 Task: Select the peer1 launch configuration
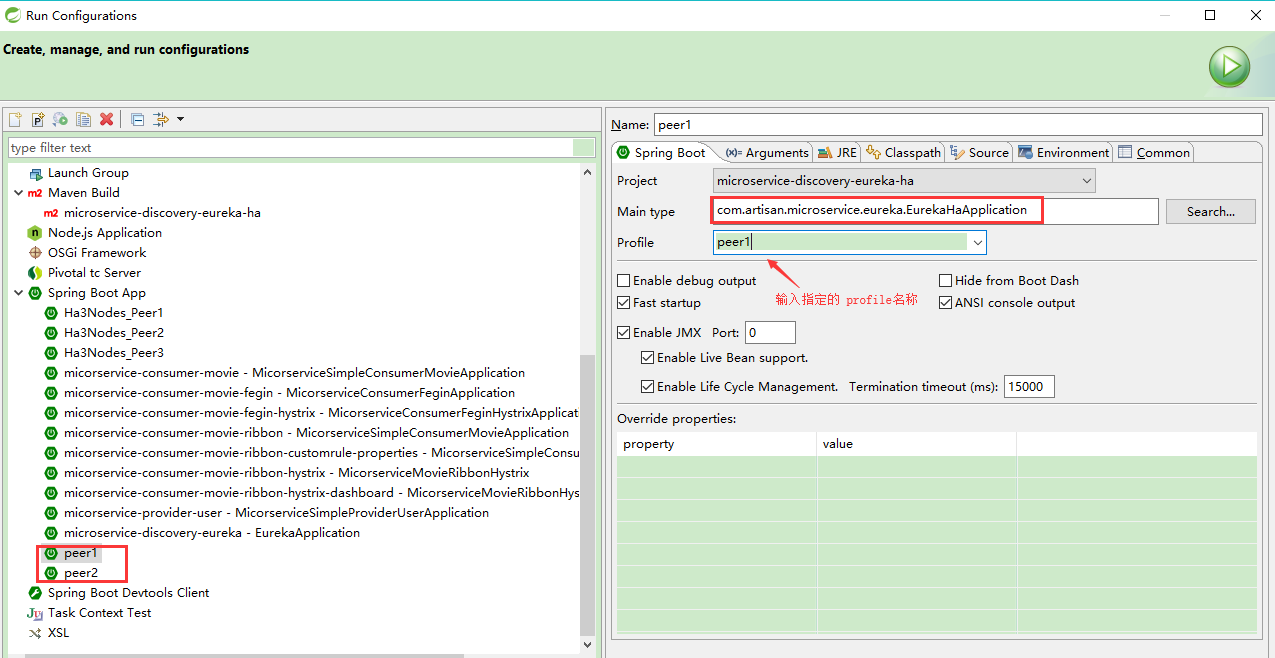point(81,553)
